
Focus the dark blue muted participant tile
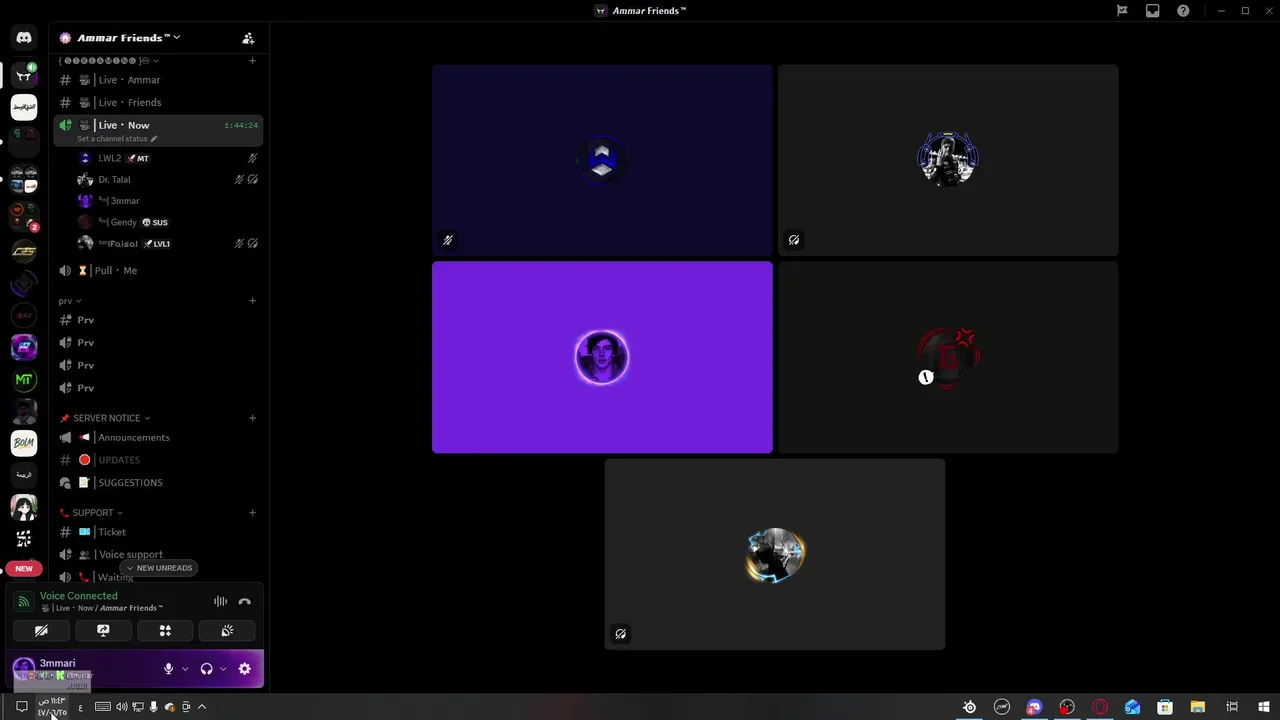[x=602, y=160]
